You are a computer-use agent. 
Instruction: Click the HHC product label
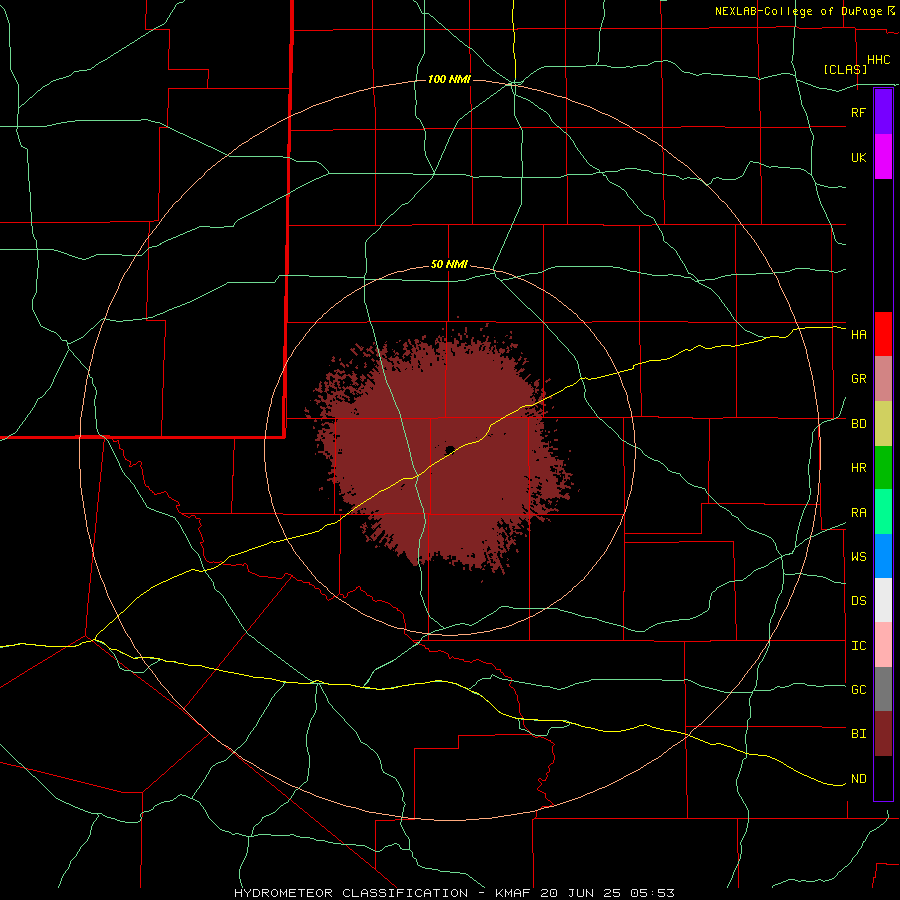[879, 60]
